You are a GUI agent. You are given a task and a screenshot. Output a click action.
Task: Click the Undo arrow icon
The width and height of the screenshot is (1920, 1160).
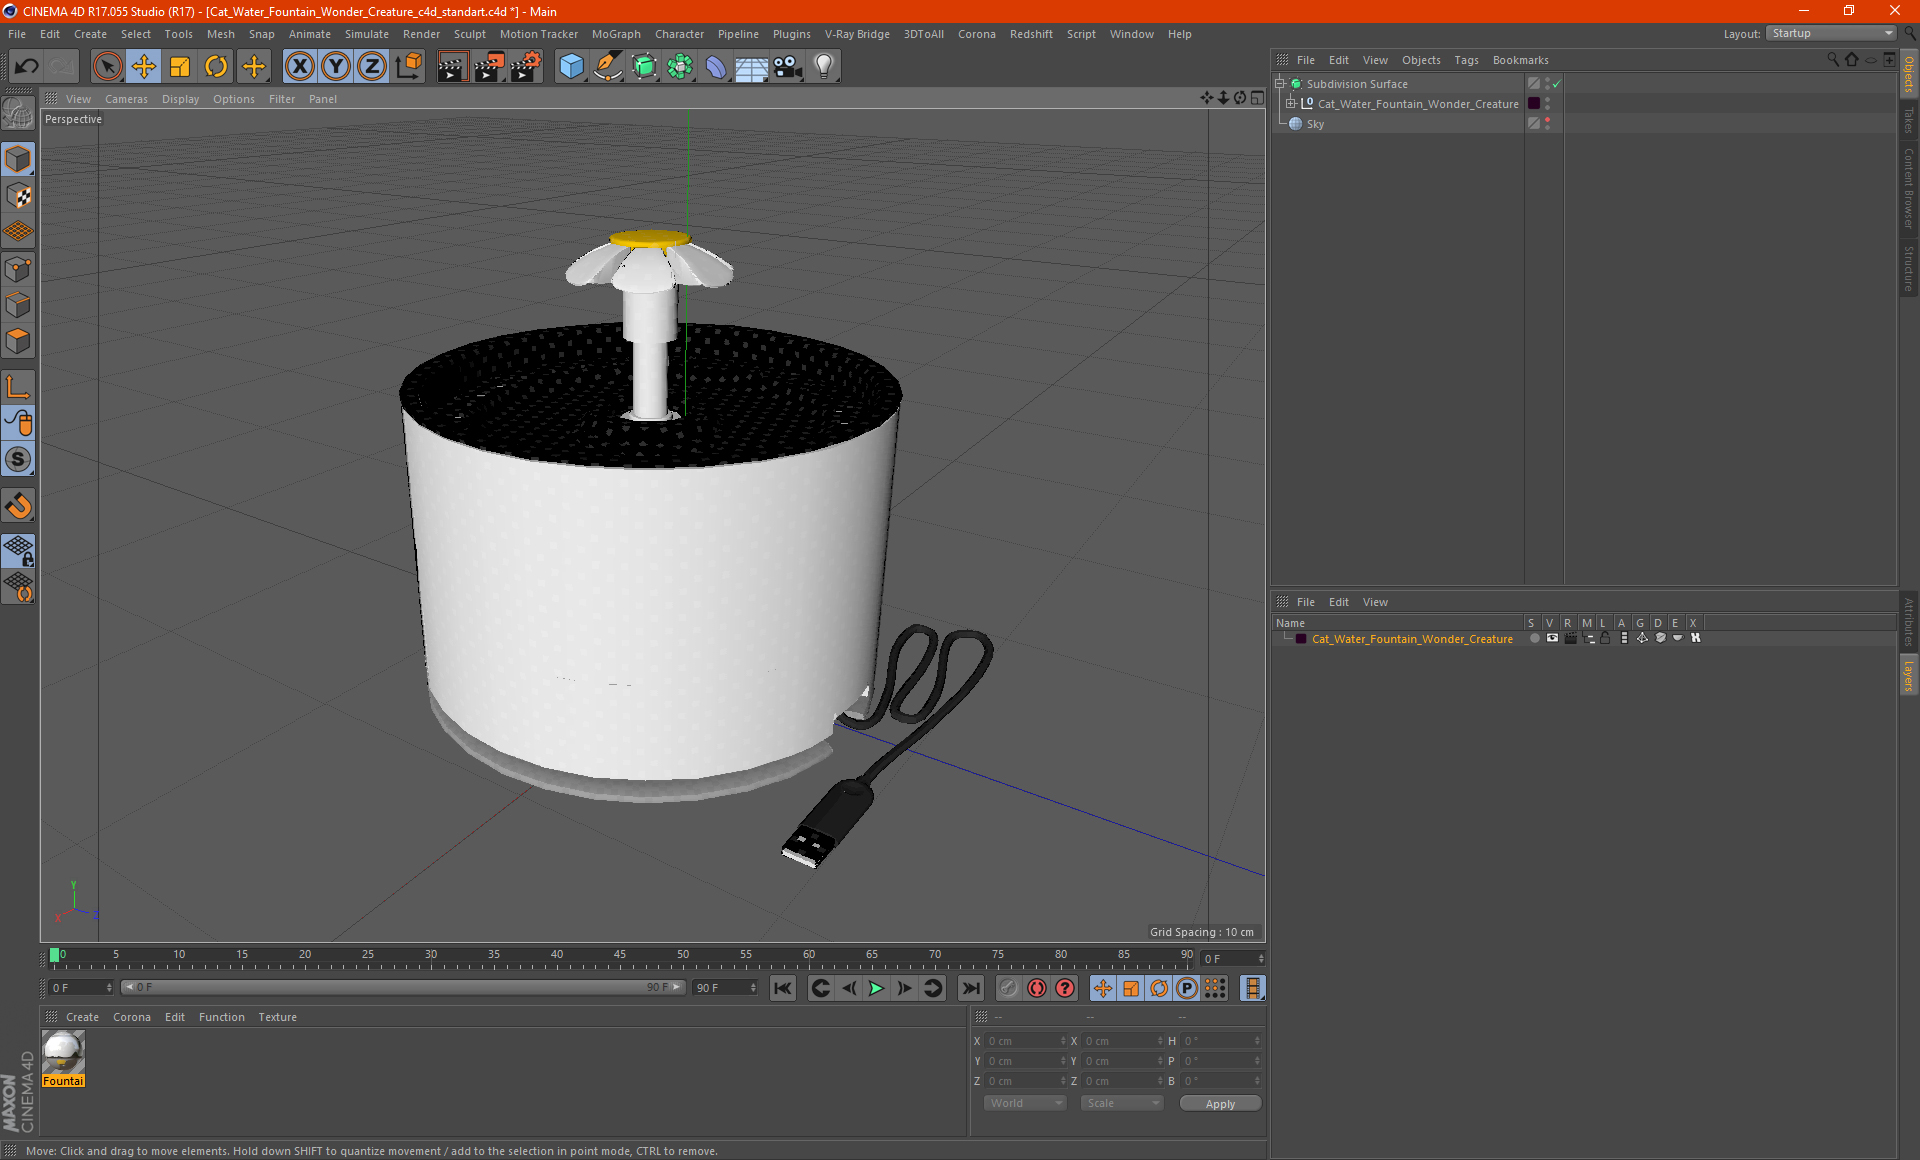(x=27, y=66)
